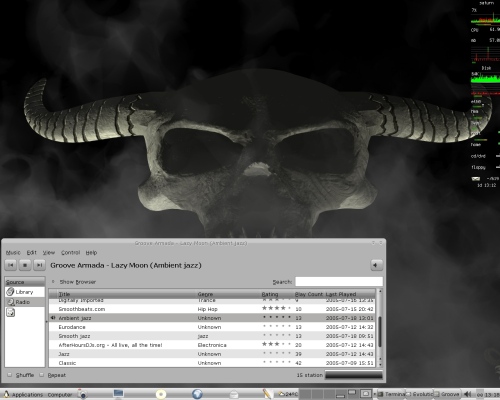
Task: Expand the Show Browser disclosure triangle
Action: [53, 282]
